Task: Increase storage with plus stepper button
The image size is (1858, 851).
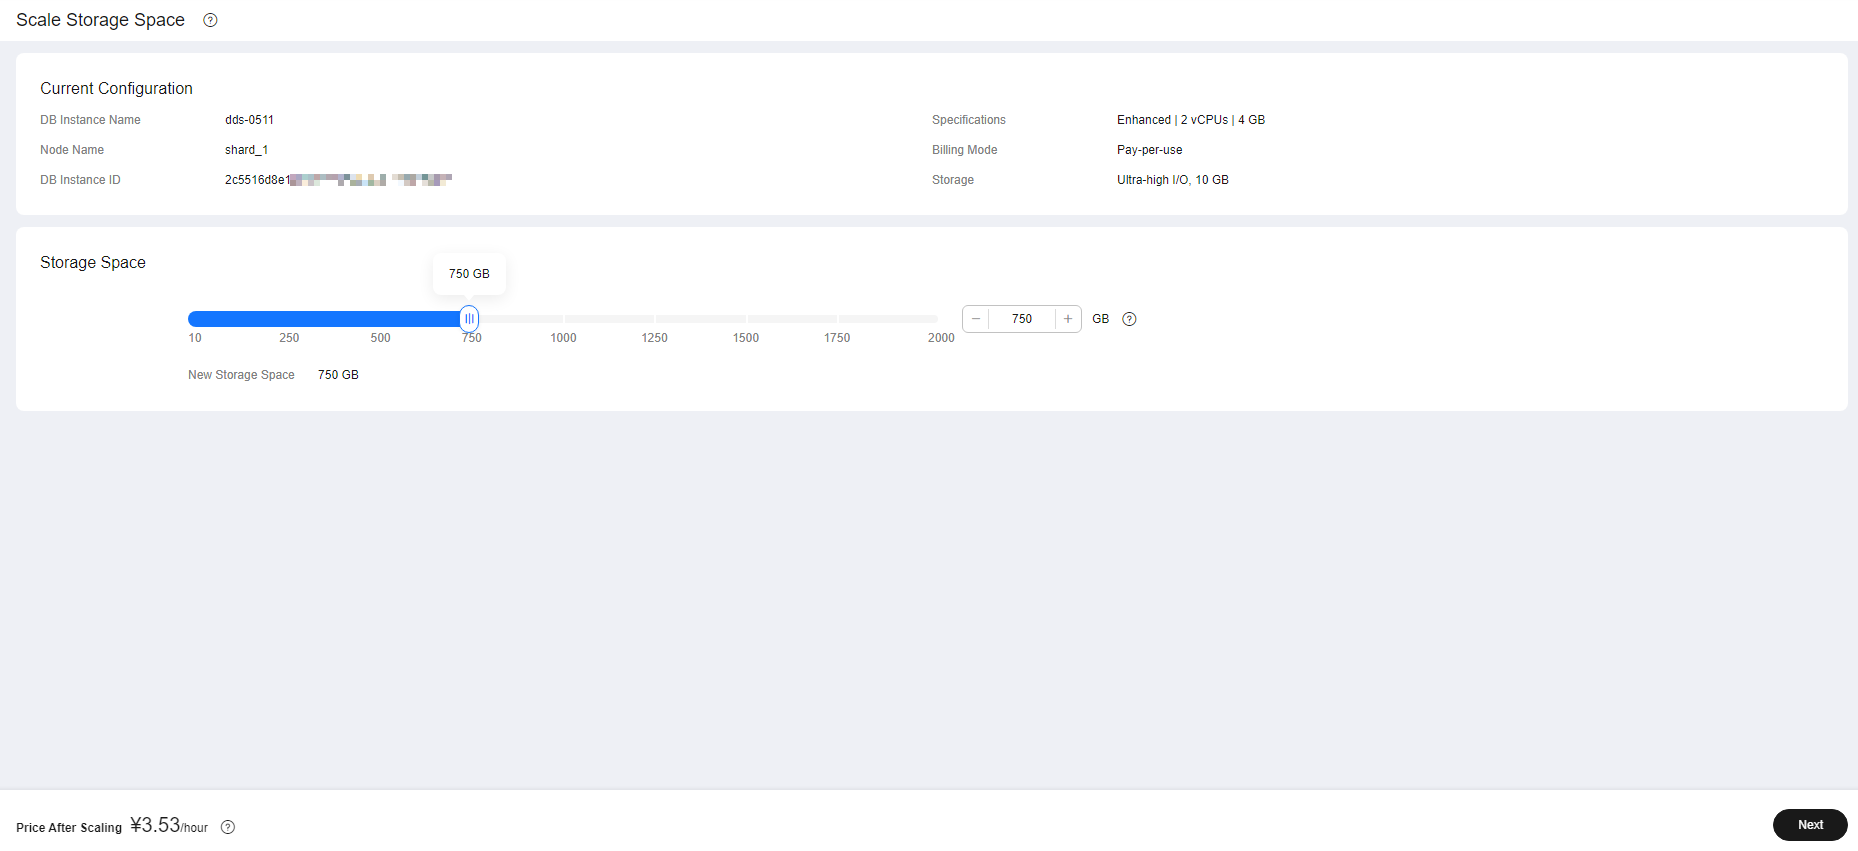Action: point(1068,319)
